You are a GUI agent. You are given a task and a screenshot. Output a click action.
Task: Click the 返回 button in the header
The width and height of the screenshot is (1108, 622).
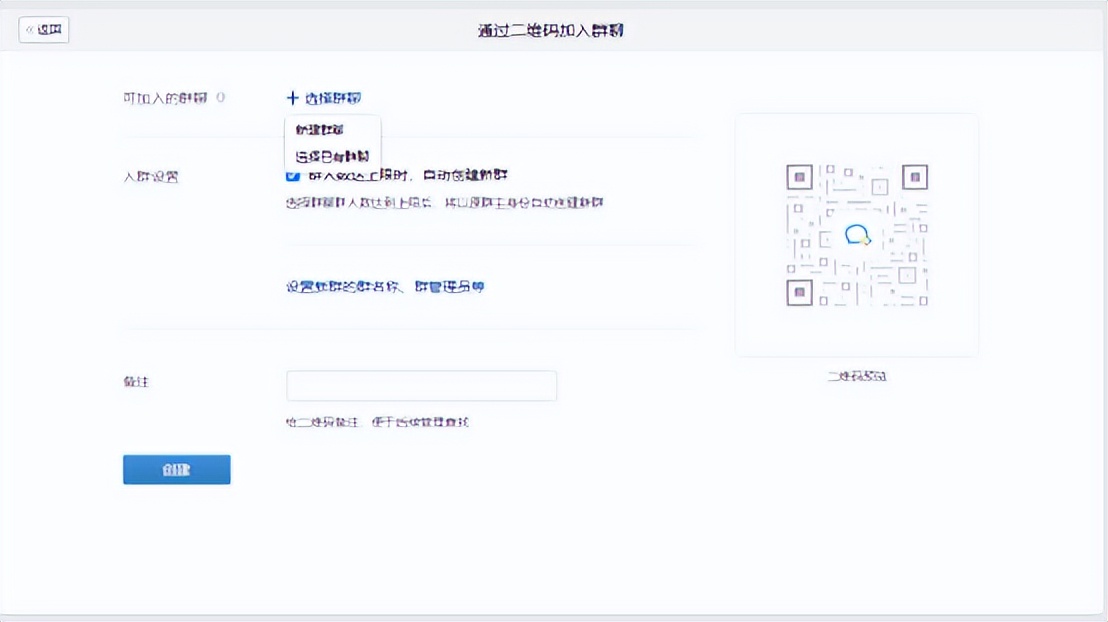tap(43, 29)
